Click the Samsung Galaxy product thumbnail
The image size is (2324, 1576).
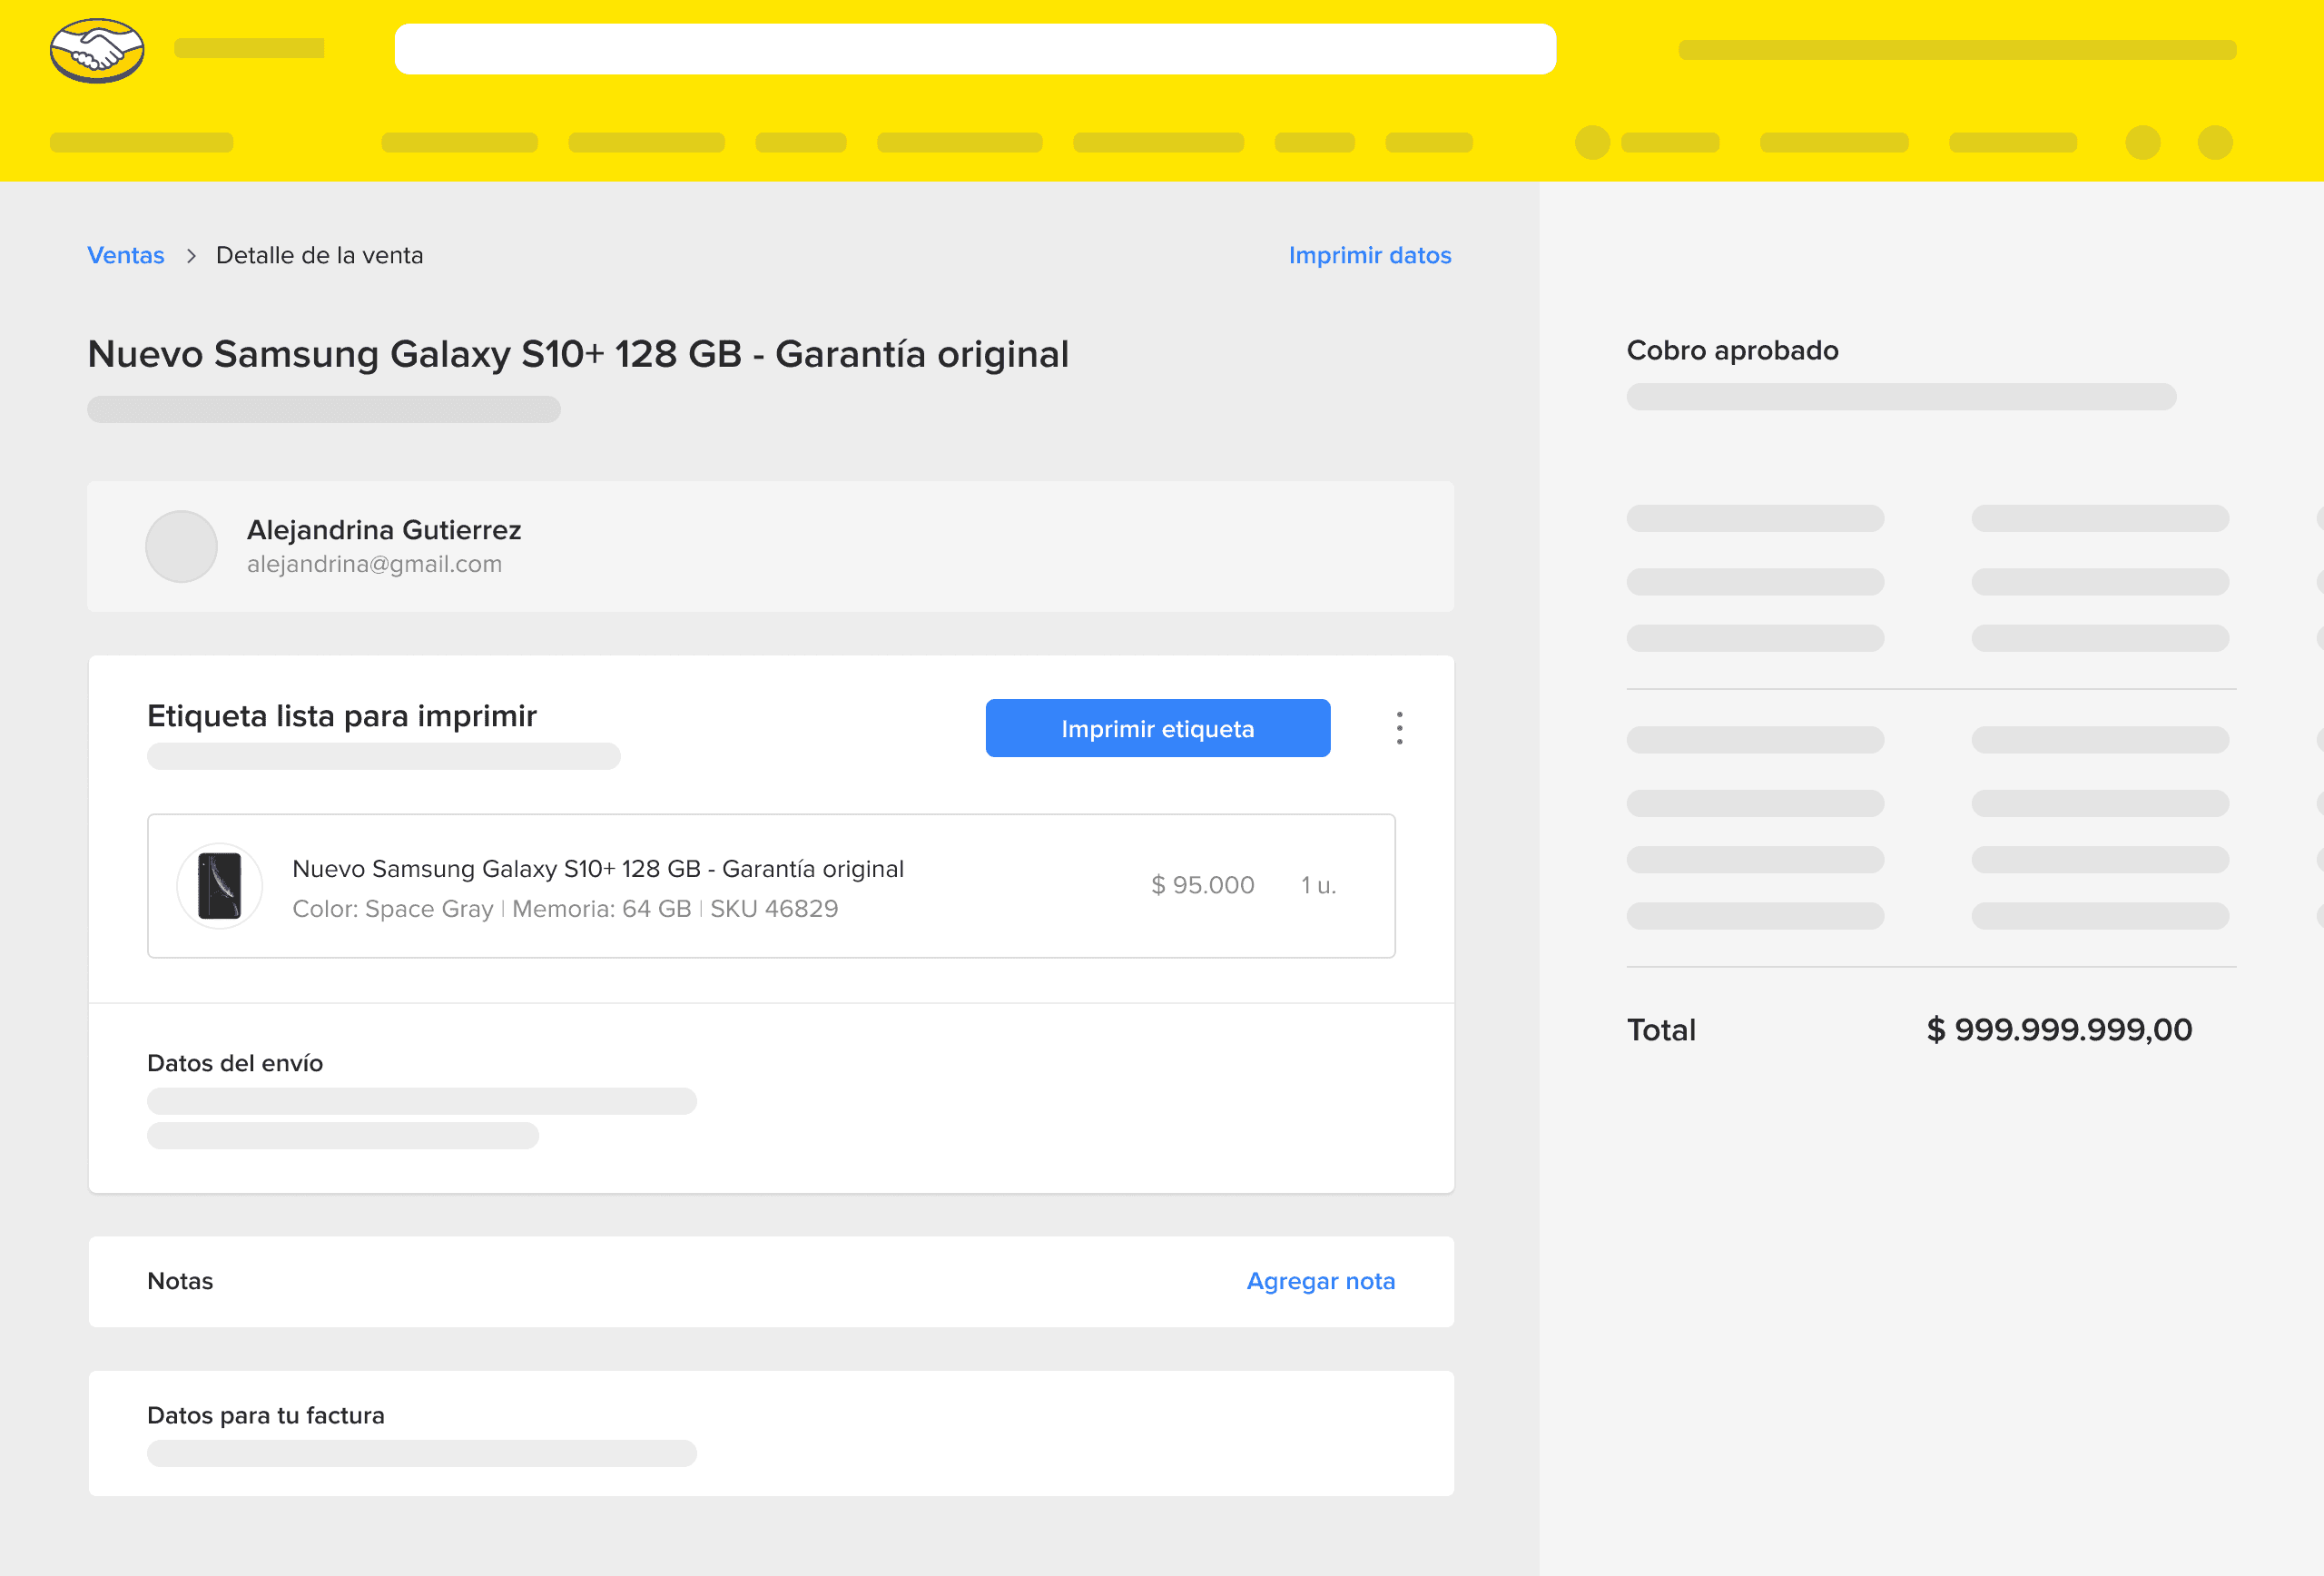[x=220, y=885]
